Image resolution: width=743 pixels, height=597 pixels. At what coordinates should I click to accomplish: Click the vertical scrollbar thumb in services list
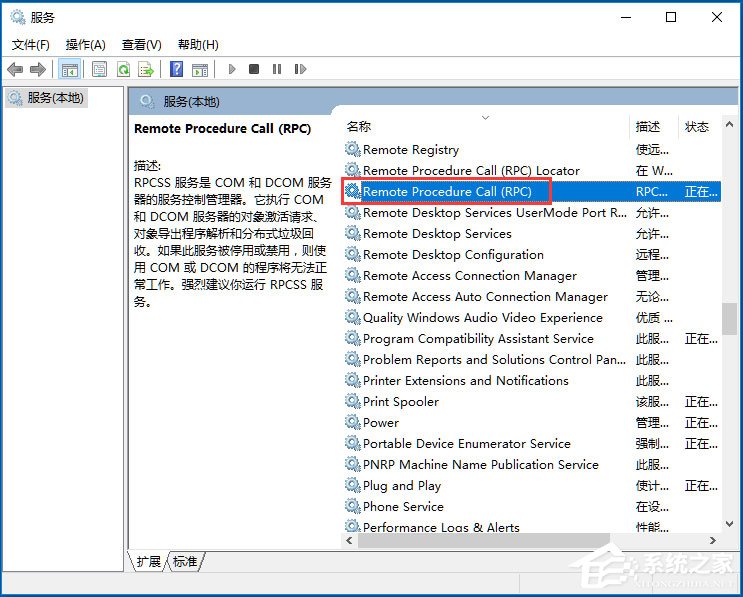click(729, 318)
